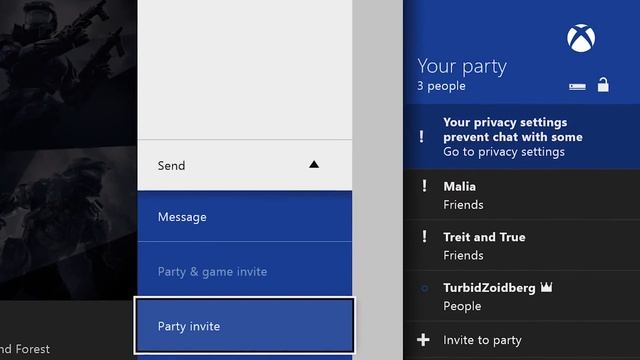Click the crown icon next to TurbidZoidberg
The height and width of the screenshot is (360, 640).
(x=547, y=287)
